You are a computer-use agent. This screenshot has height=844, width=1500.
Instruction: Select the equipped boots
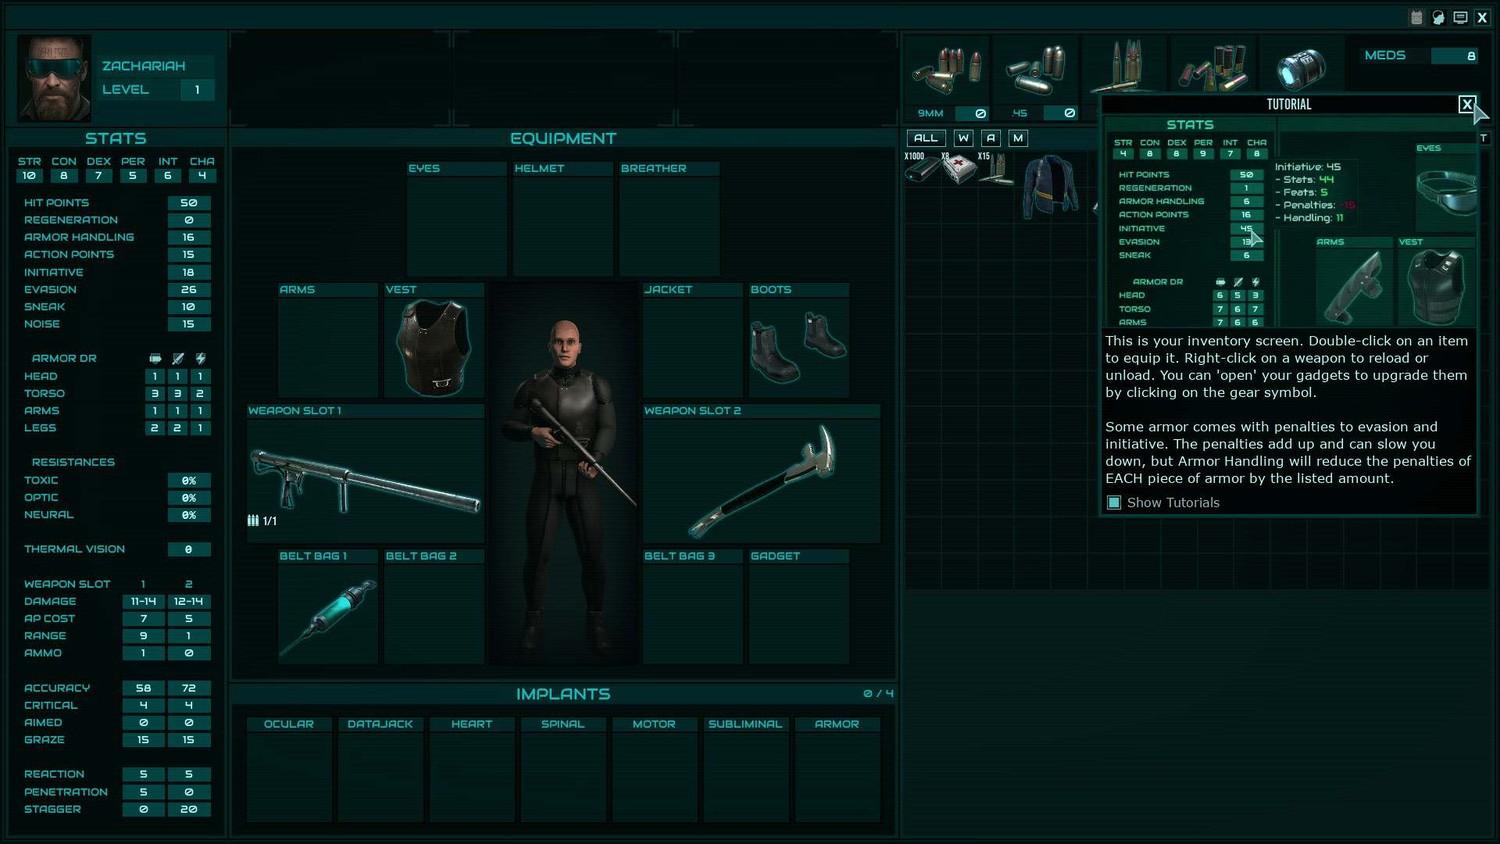(798, 347)
